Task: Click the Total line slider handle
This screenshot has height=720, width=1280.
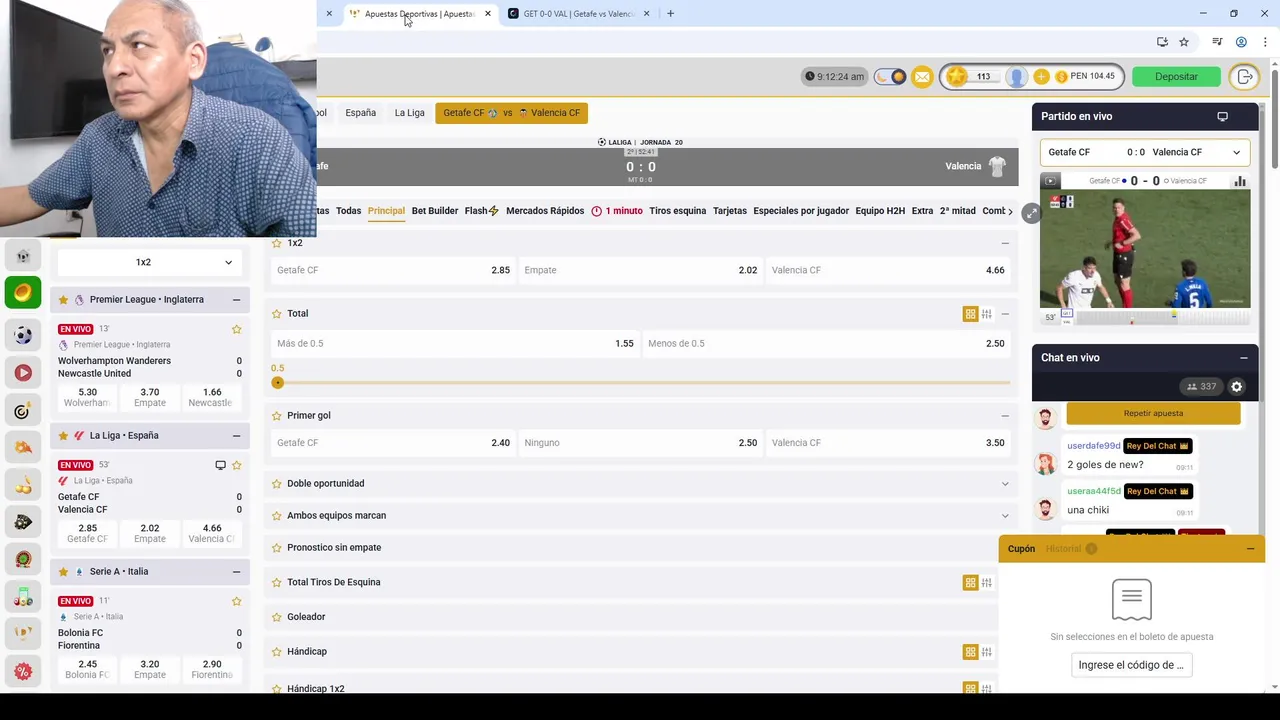Action: click(x=277, y=383)
